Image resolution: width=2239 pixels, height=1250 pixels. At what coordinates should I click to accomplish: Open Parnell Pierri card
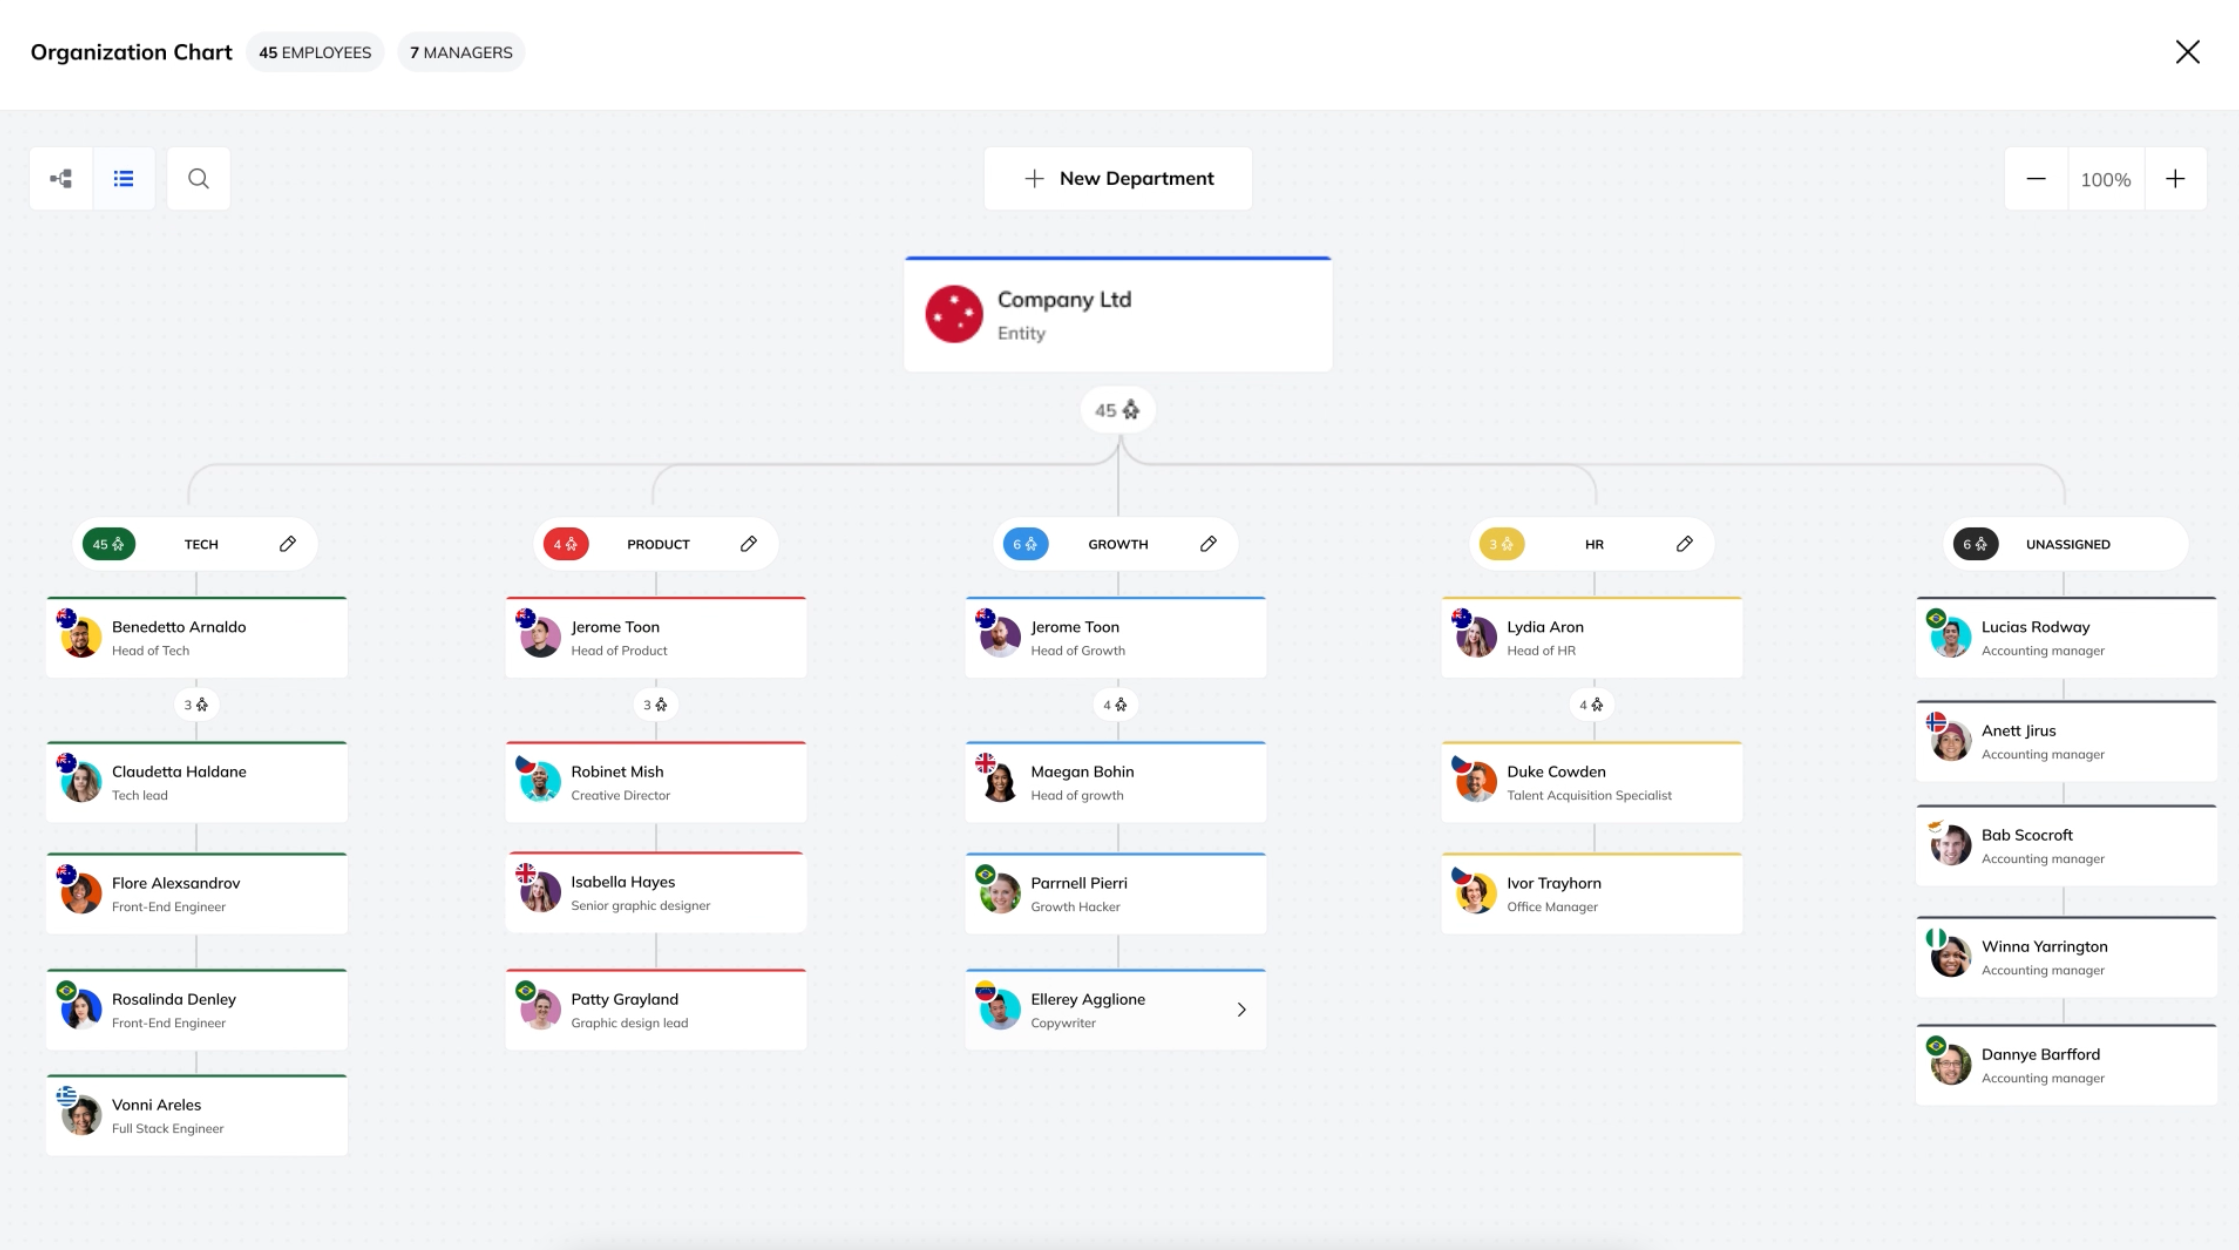(x=1116, y=894)
